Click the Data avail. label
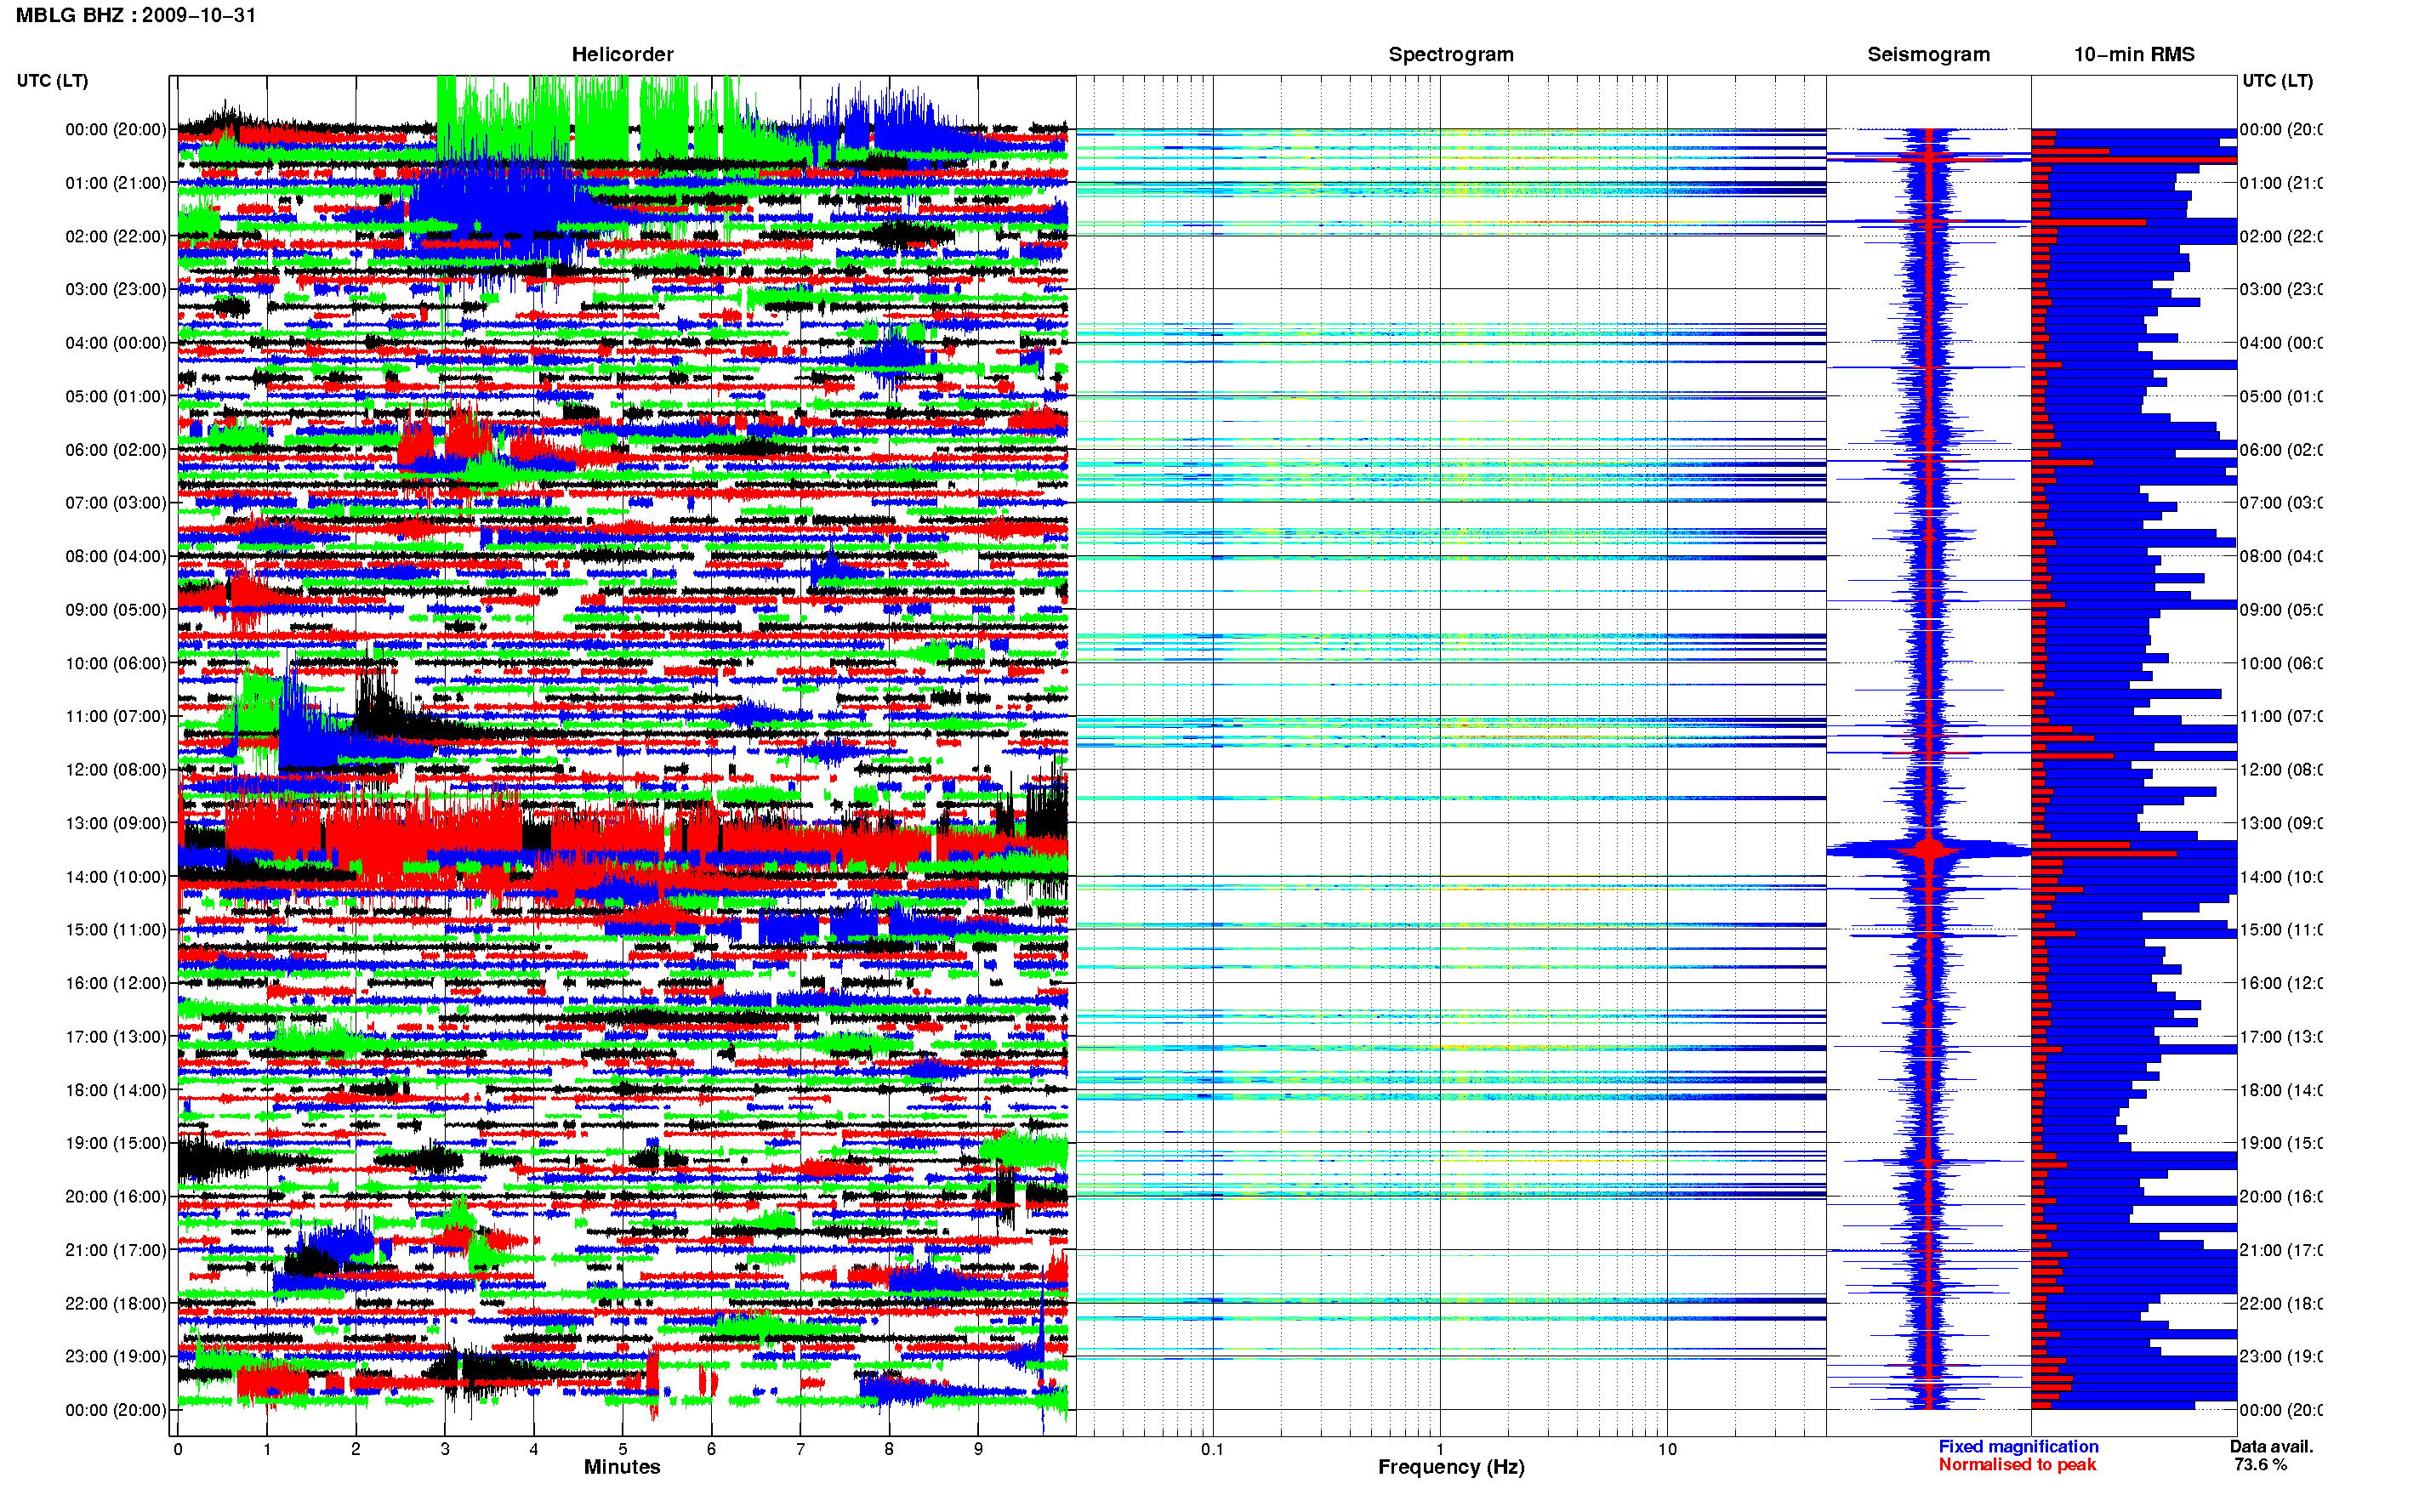This screenshot has width=2419, height=1512. (x=2271, y=1446)
